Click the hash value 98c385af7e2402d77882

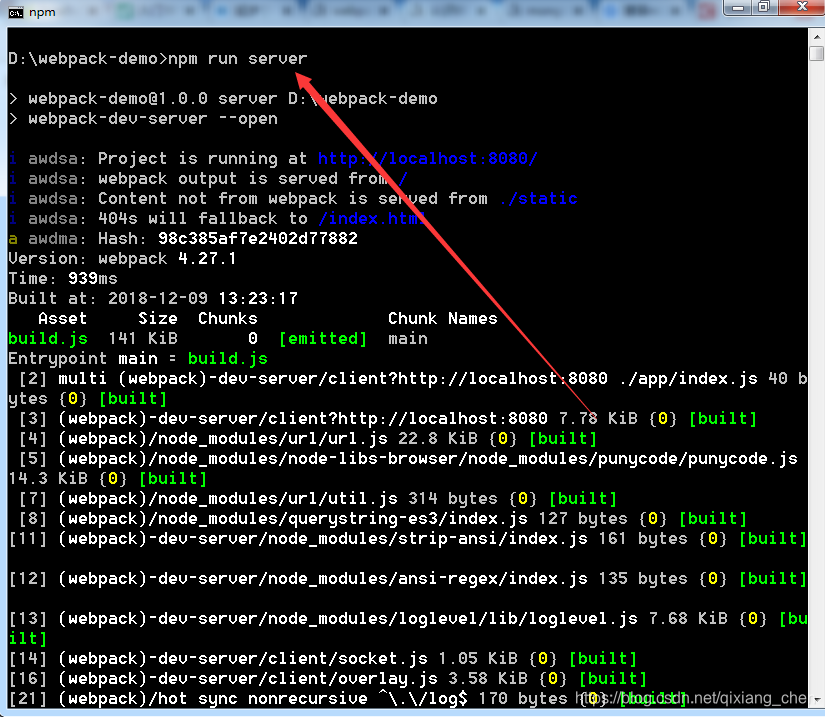pyautogui.click(x=258, y=238)
